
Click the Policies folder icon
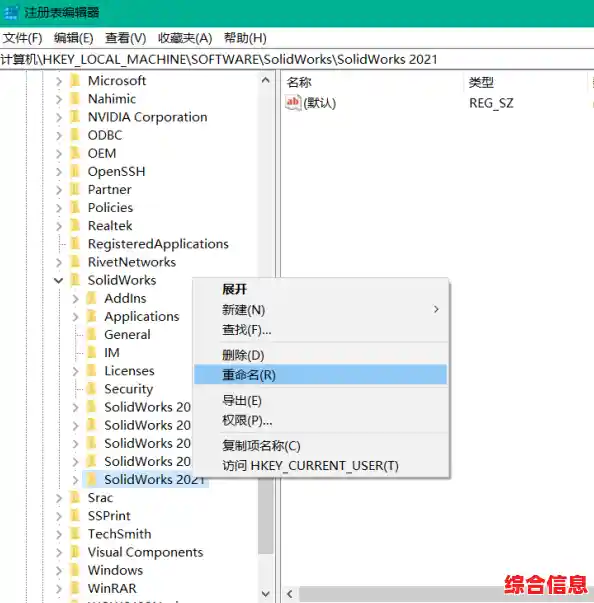pos(75,207)
